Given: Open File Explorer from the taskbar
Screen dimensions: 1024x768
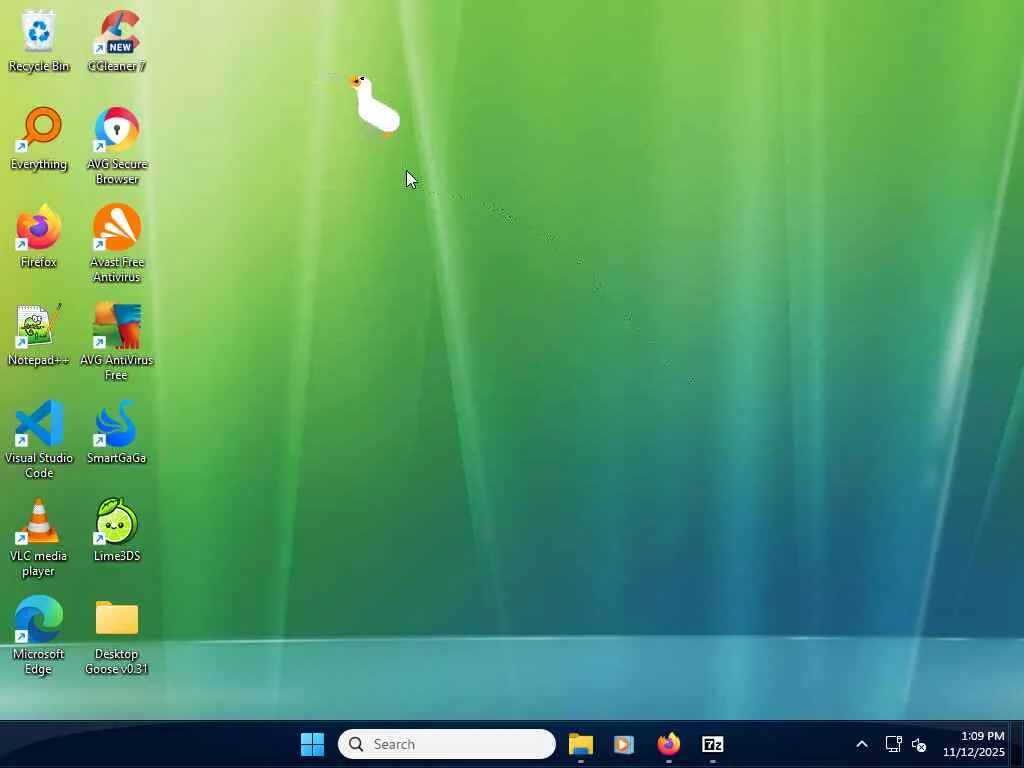Looking at the screenshot, I should coord(581,744).
